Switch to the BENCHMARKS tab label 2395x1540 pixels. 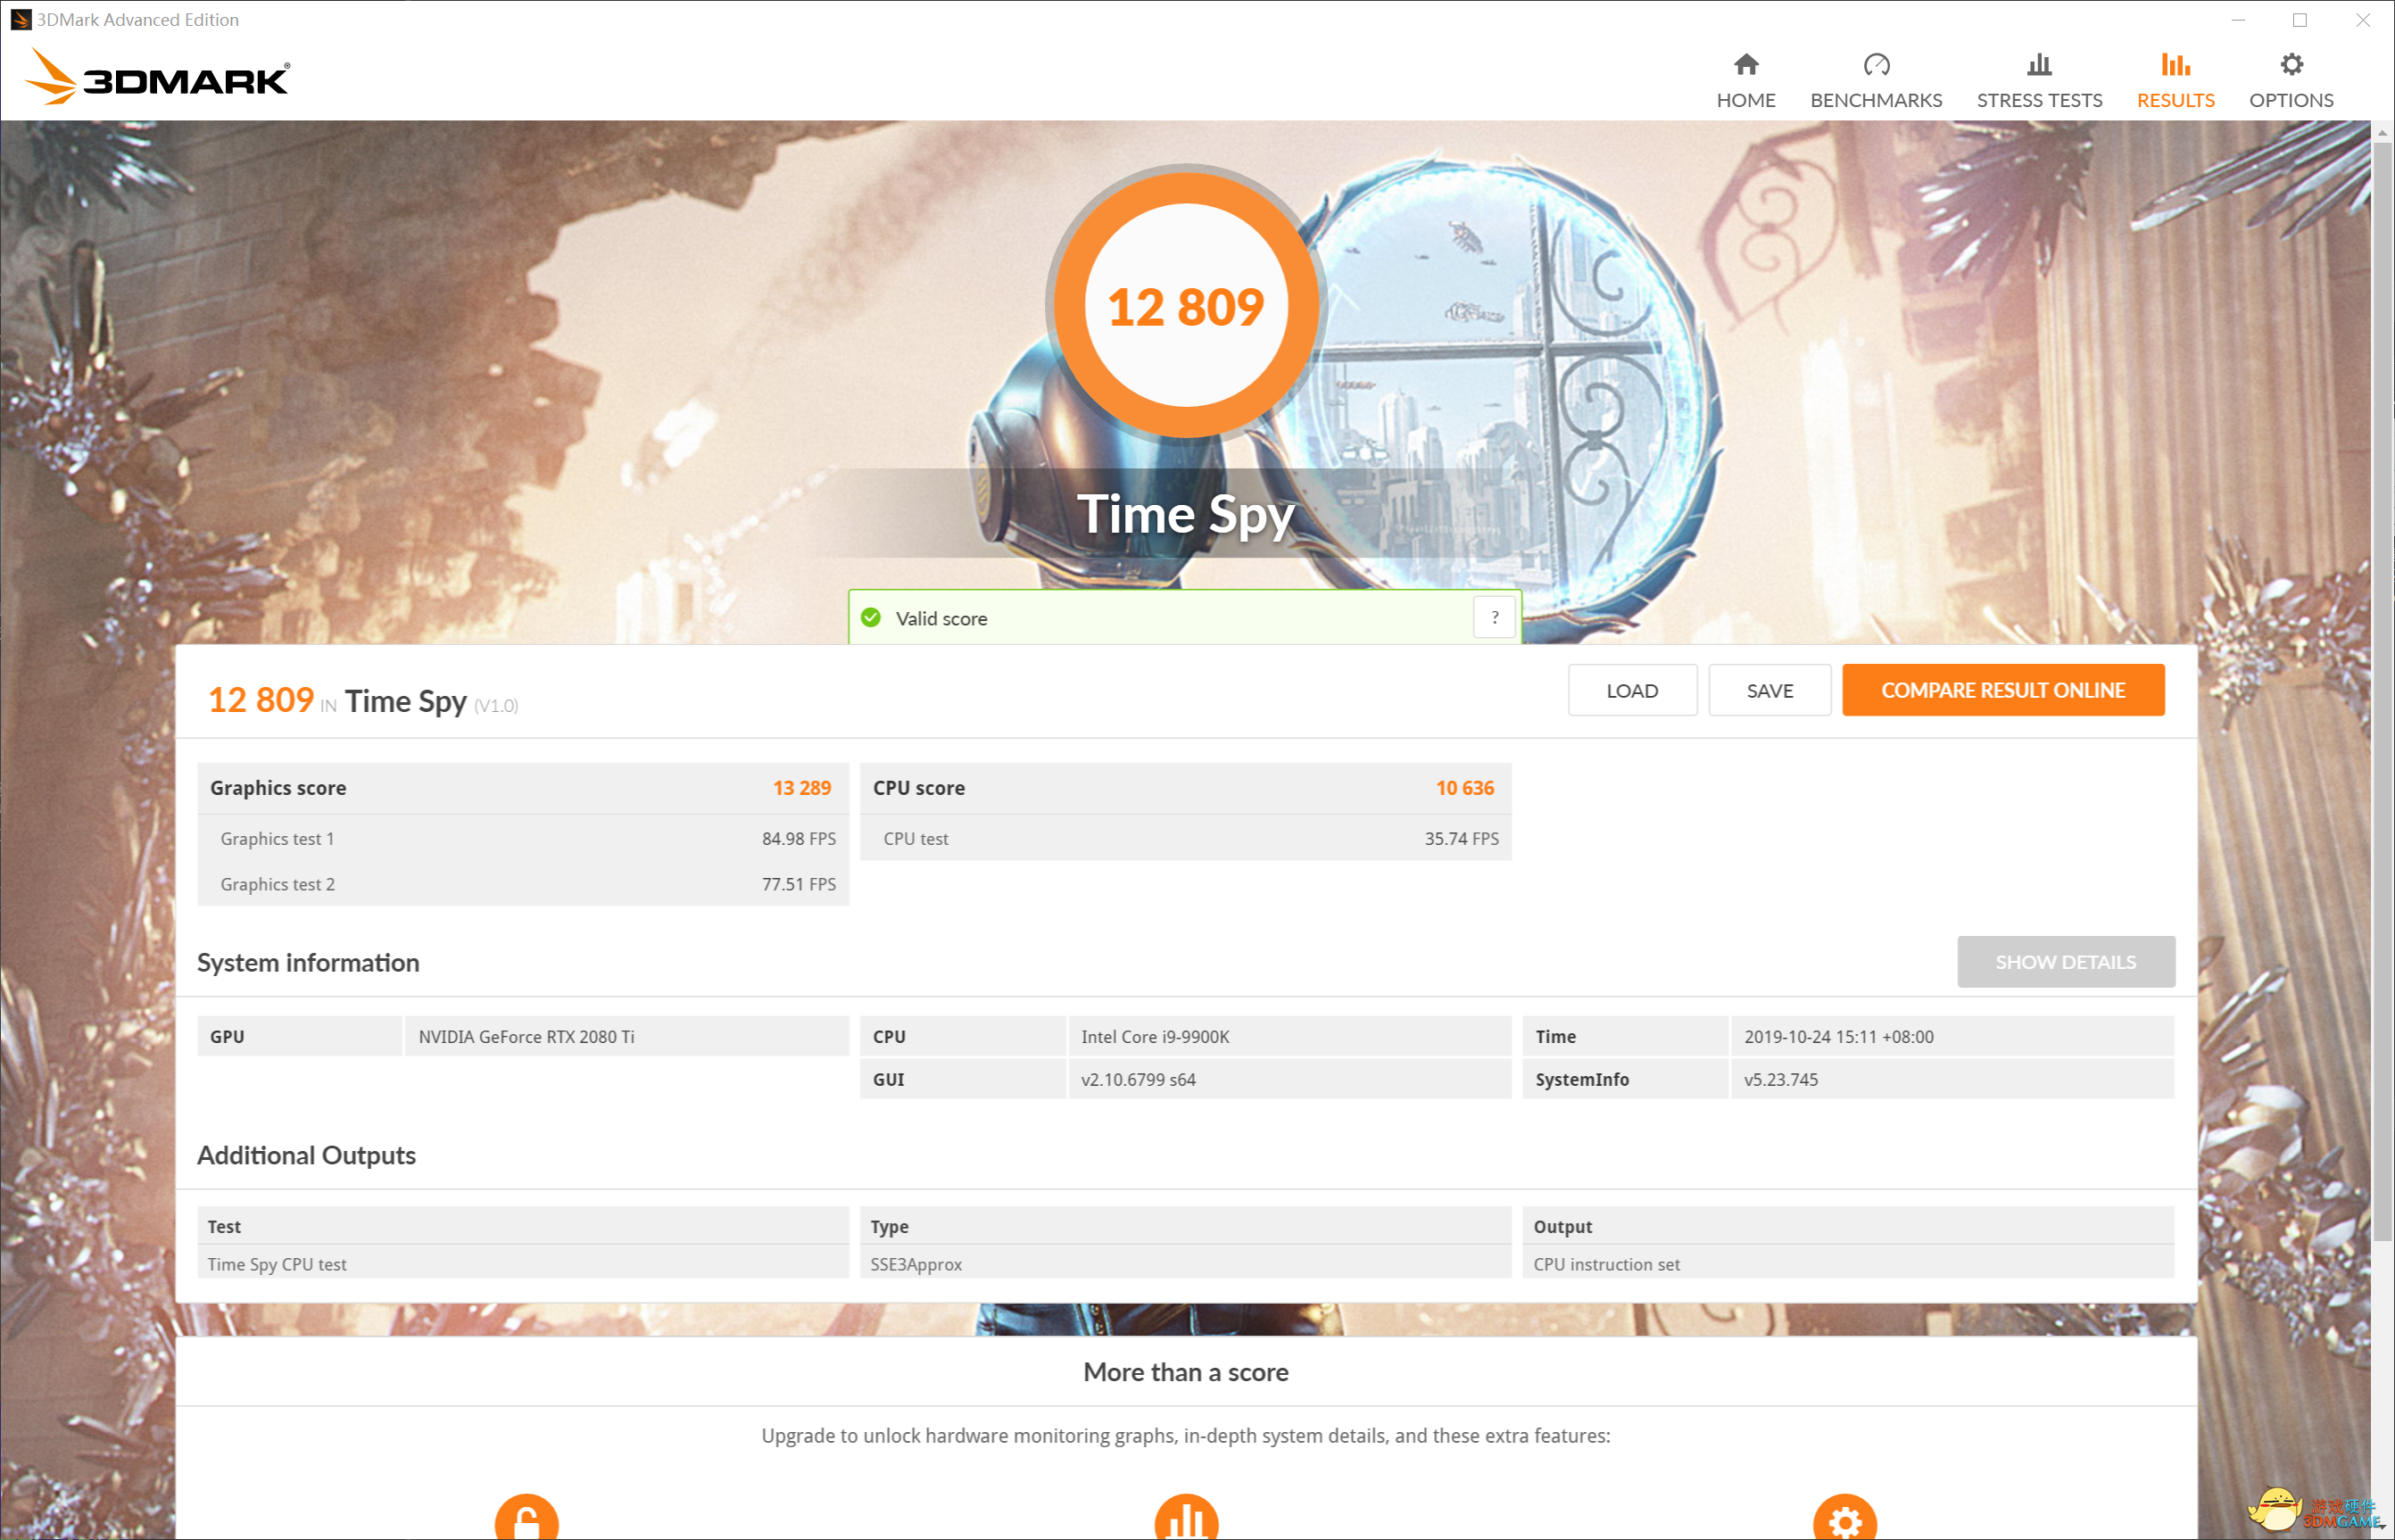pos(1876,100)
